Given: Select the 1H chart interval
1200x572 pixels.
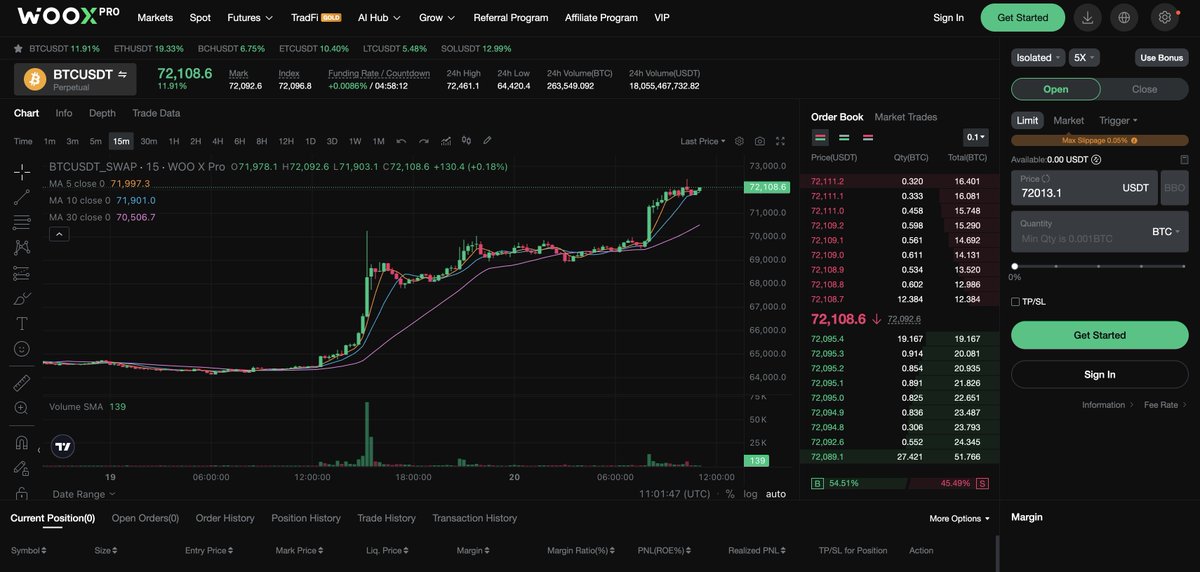Looking at the screenshot, I should pos(173,141).
